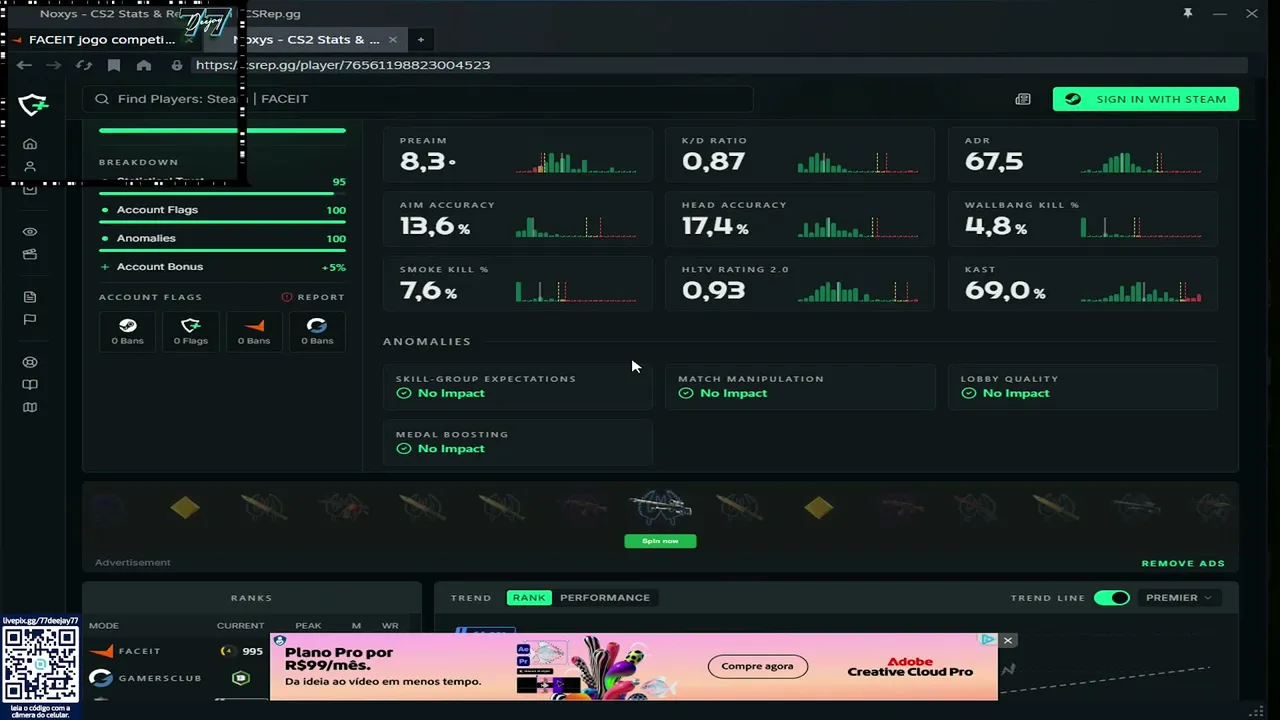Screen dimensions: 1280x720
Task: Open the open-book icon in the sidebar
Action: pos(30,385)
